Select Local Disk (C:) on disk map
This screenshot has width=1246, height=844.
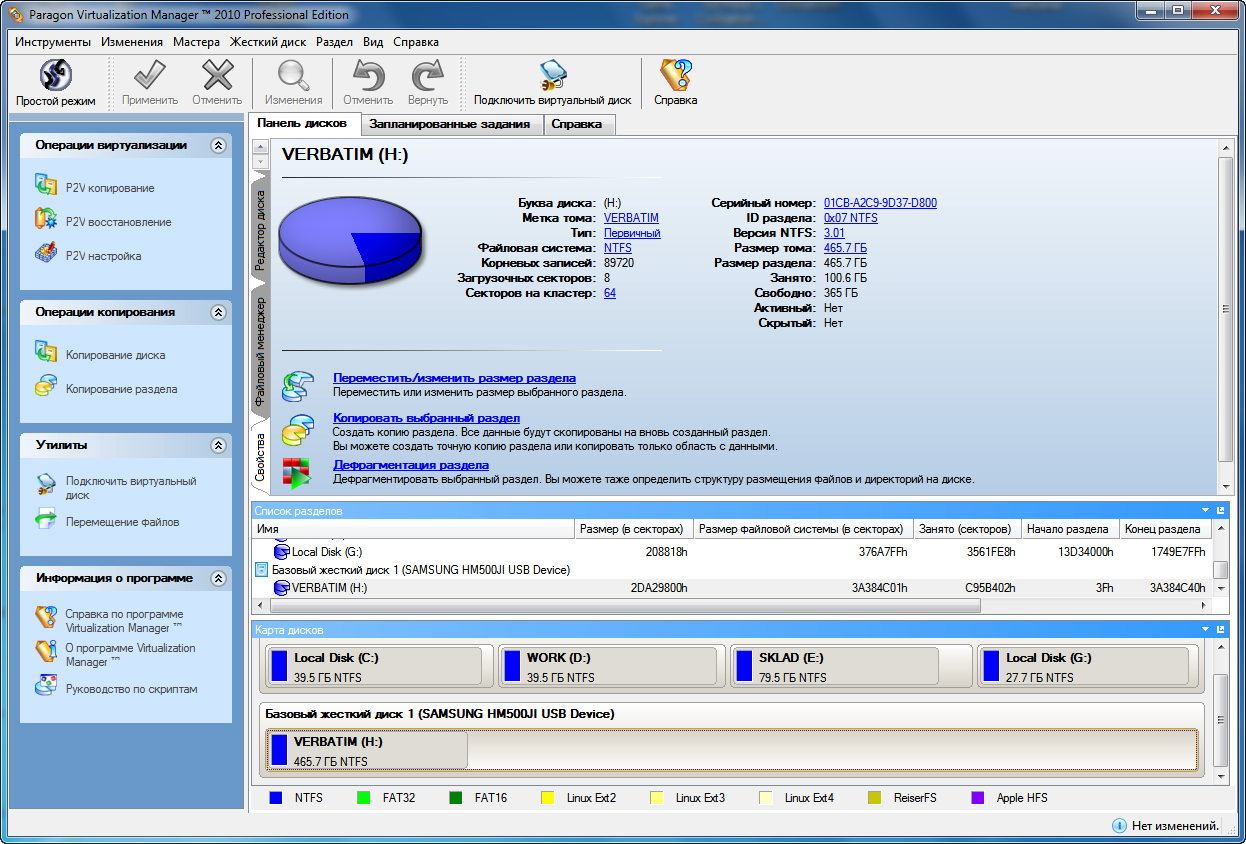click(375, 666)
